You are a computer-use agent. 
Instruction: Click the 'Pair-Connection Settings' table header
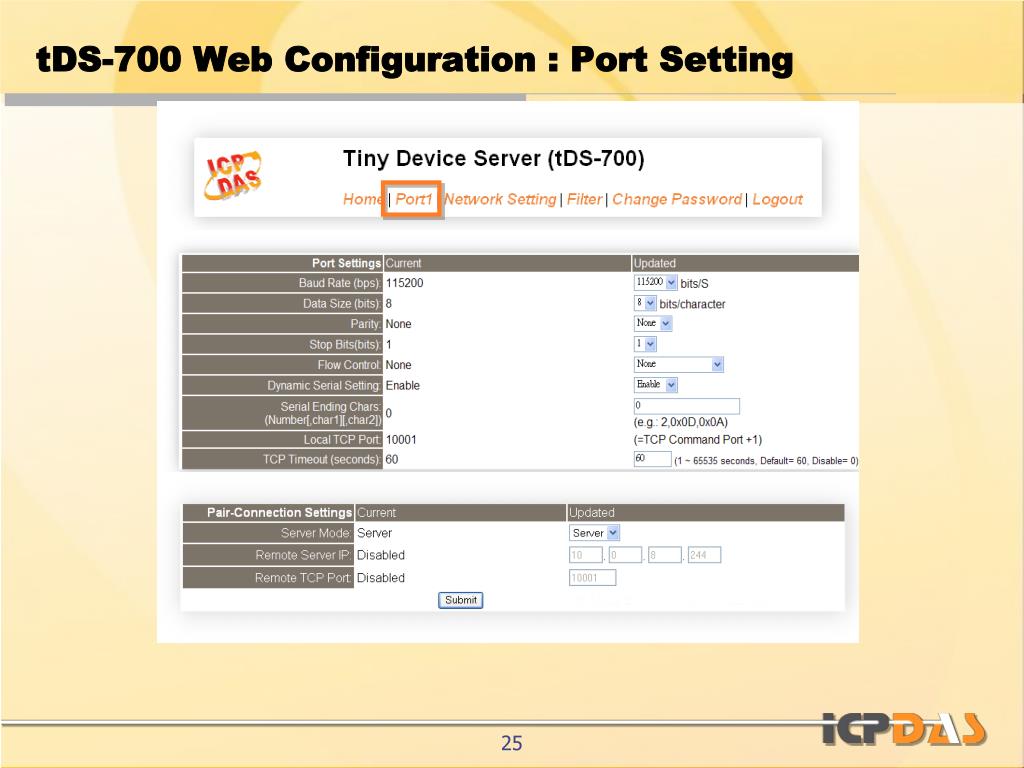coord(280,513)
